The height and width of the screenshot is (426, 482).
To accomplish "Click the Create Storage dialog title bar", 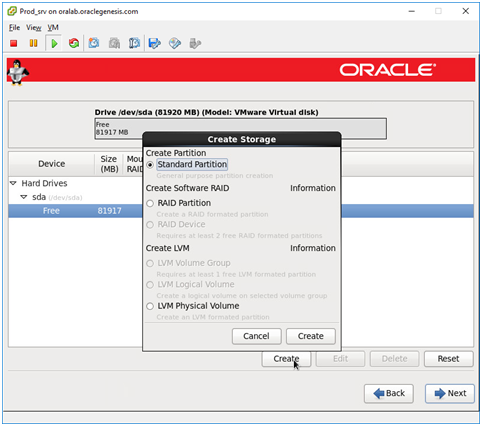I will pos(242,139).
